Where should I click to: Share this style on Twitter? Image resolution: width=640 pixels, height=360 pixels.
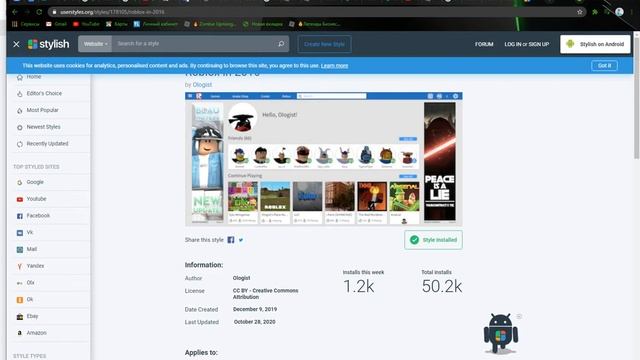tap(241, 240)
